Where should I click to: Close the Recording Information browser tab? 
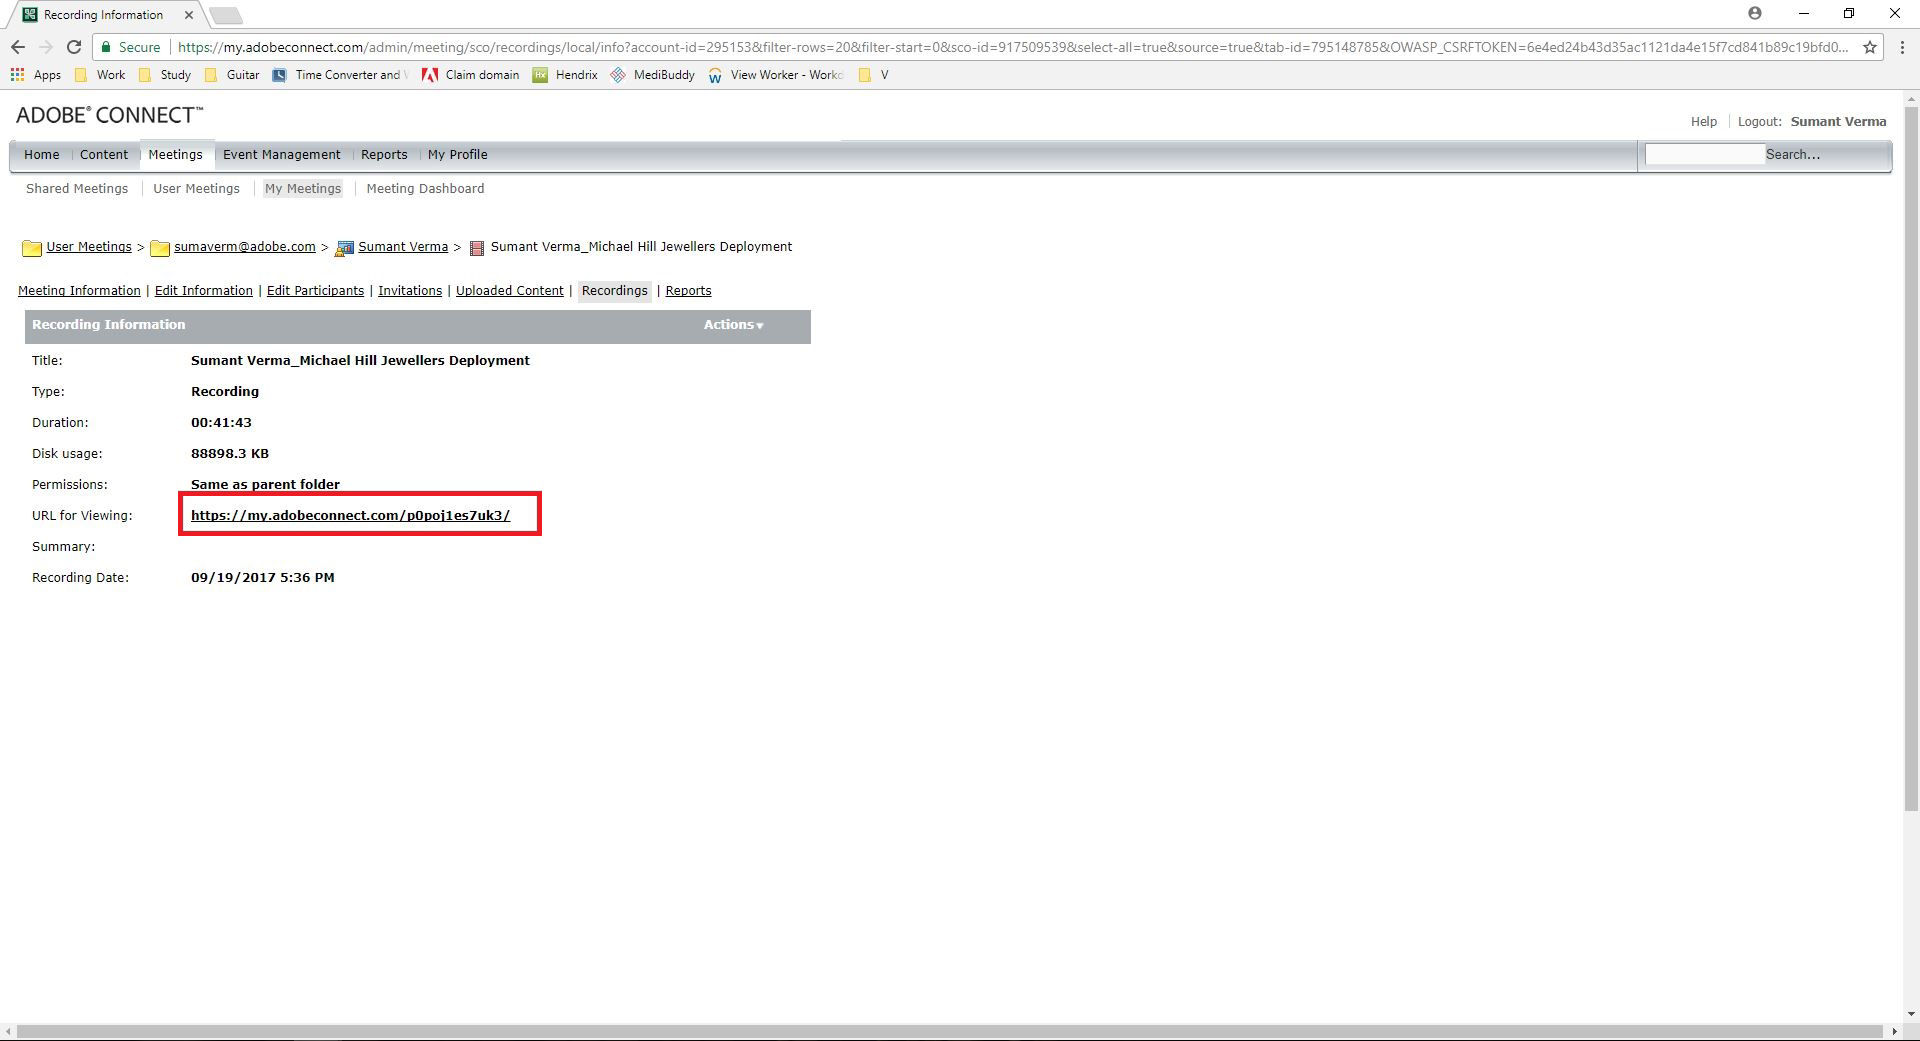point(188,15)
